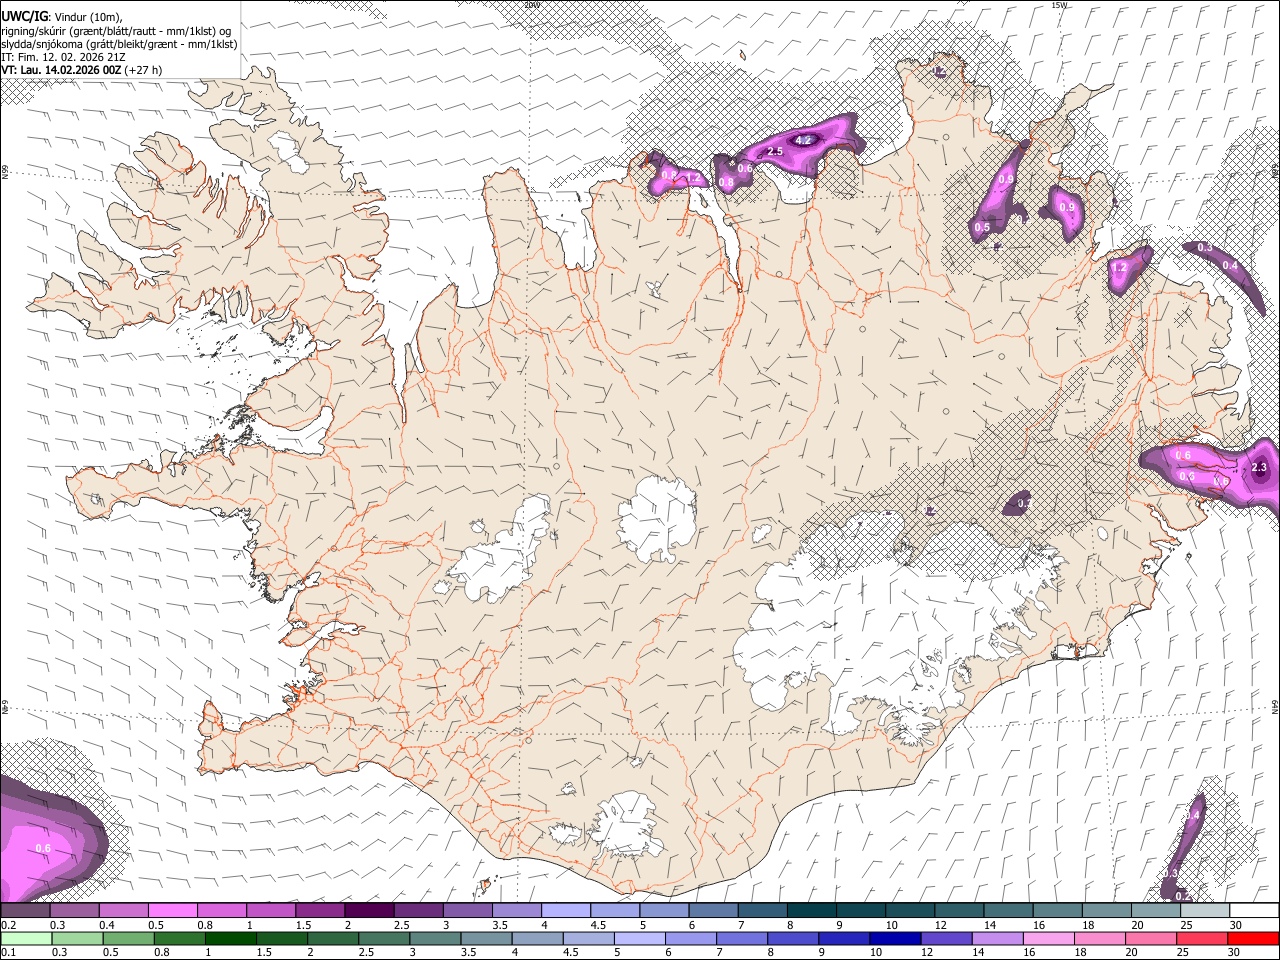Click the '2.5' map value beside the 4.2 peak
This screenshot has width=1280, height=960.
pos(774,151)
